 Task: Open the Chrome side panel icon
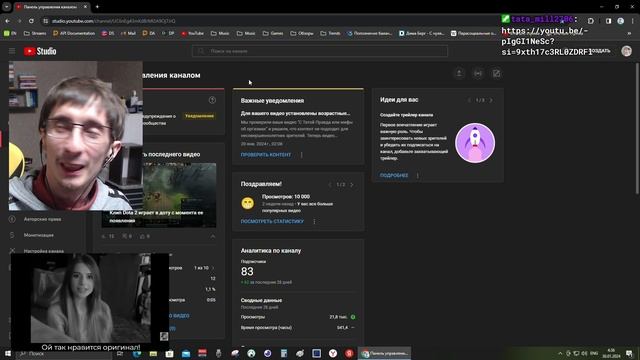point(609,21)
